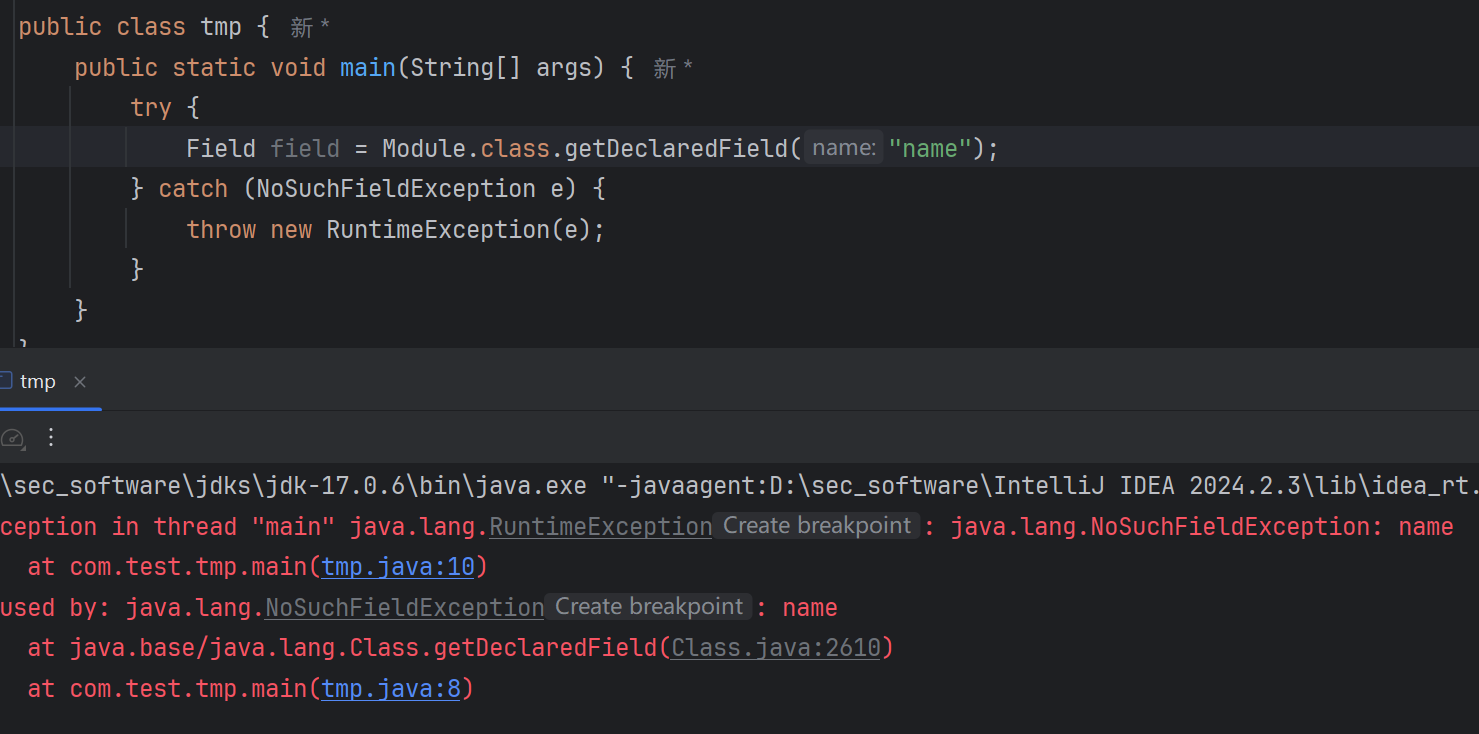Click the NoSuchFieldException link on Caused by line
Image resolution: width=1479 pixels, height=734 pixels.
tap(404, 608)
